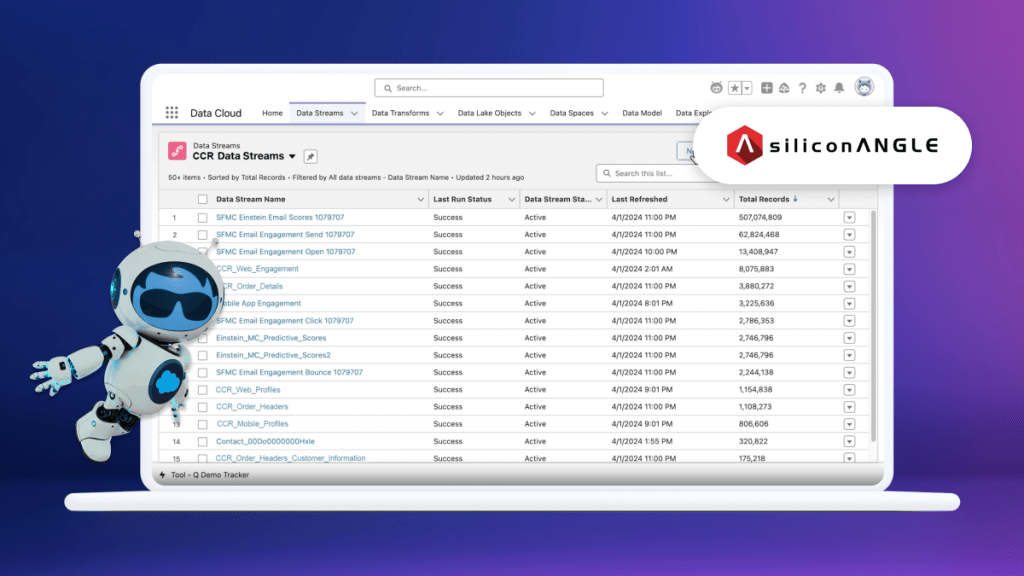Screen dimensions: 1024x576
Task: Expand the Data Lake Objects tab chevron
Action: [532, 114]
